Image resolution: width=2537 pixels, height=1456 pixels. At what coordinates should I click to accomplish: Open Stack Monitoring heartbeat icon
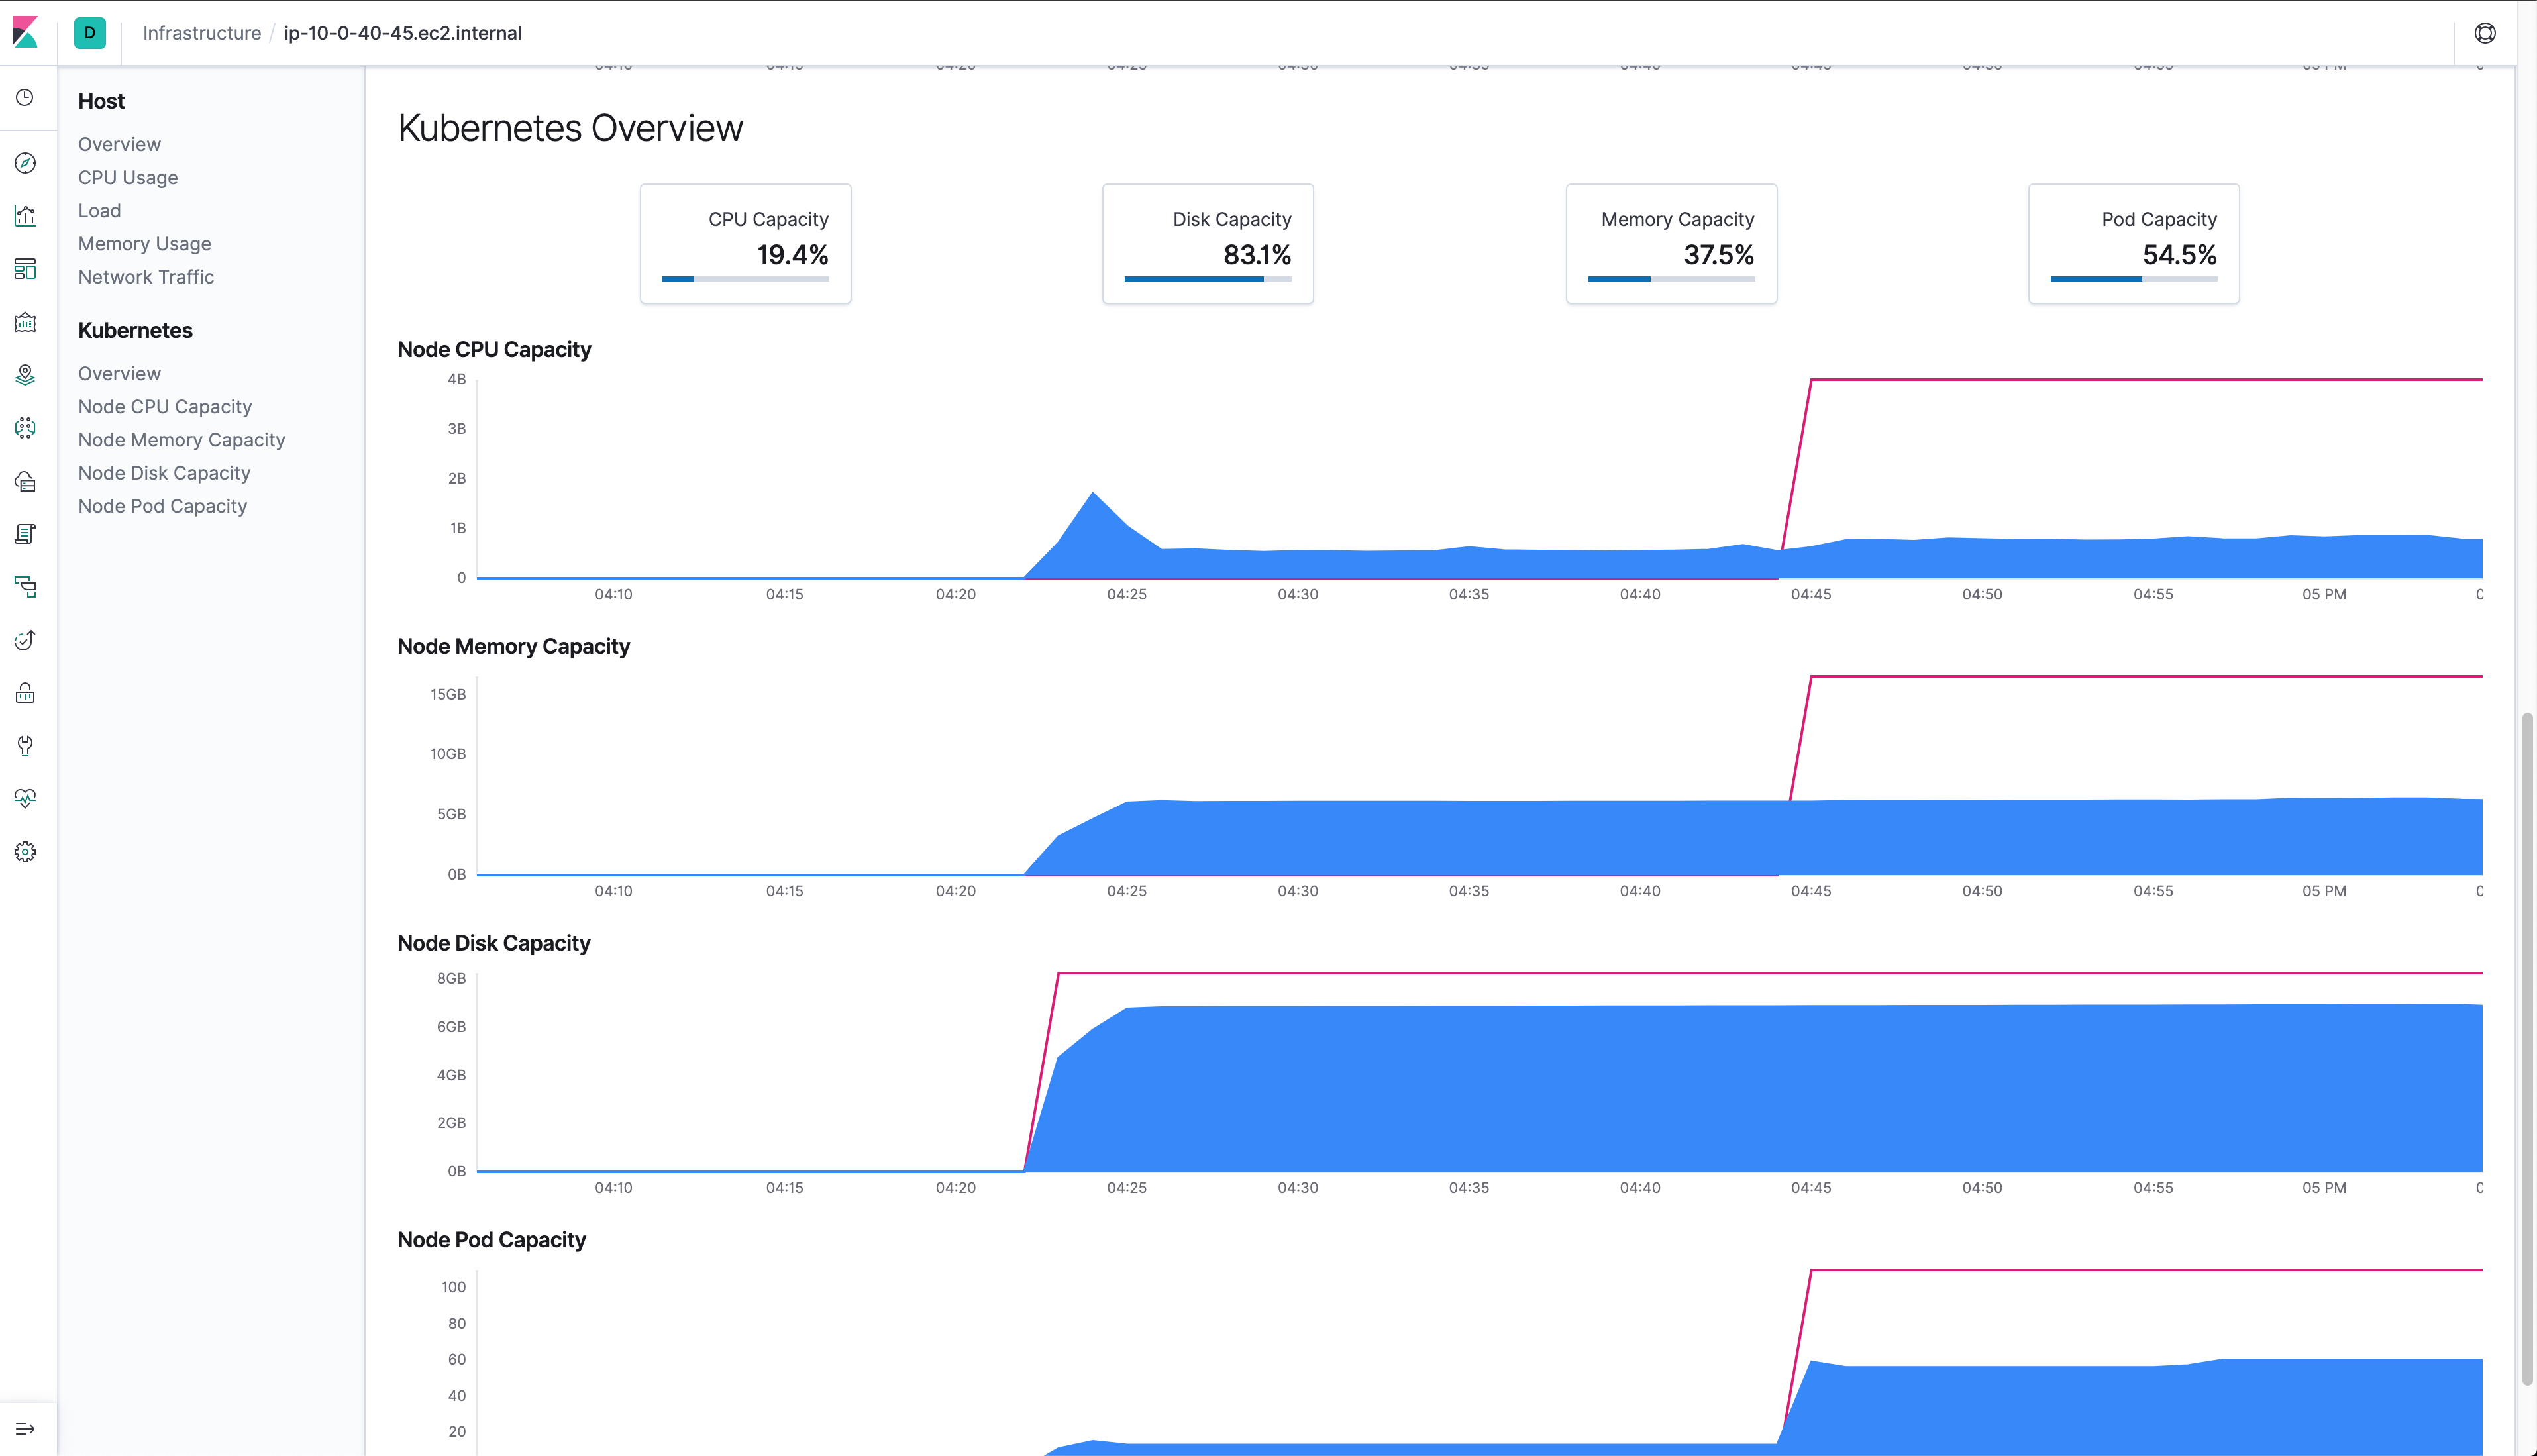(x=26, y=799)
